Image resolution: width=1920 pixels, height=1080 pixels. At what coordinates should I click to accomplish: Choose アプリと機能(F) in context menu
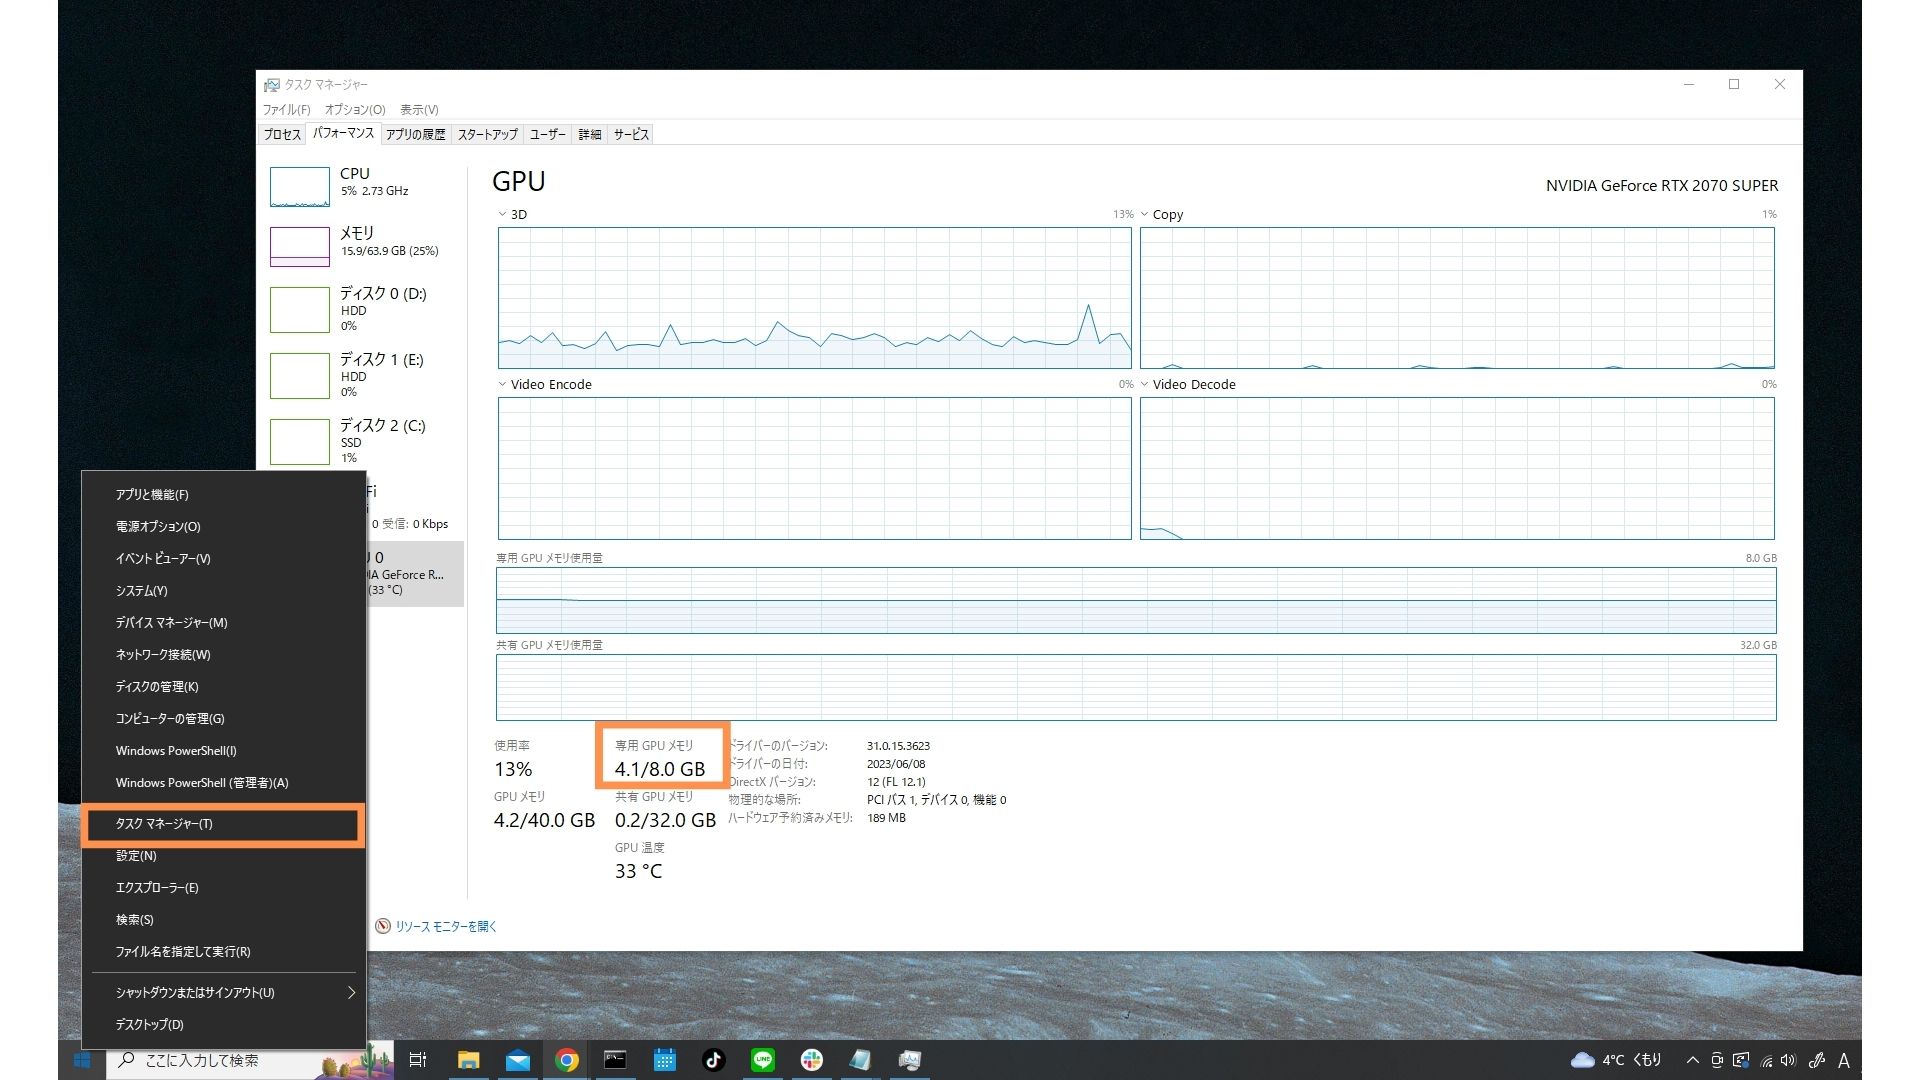pos(224,494)
